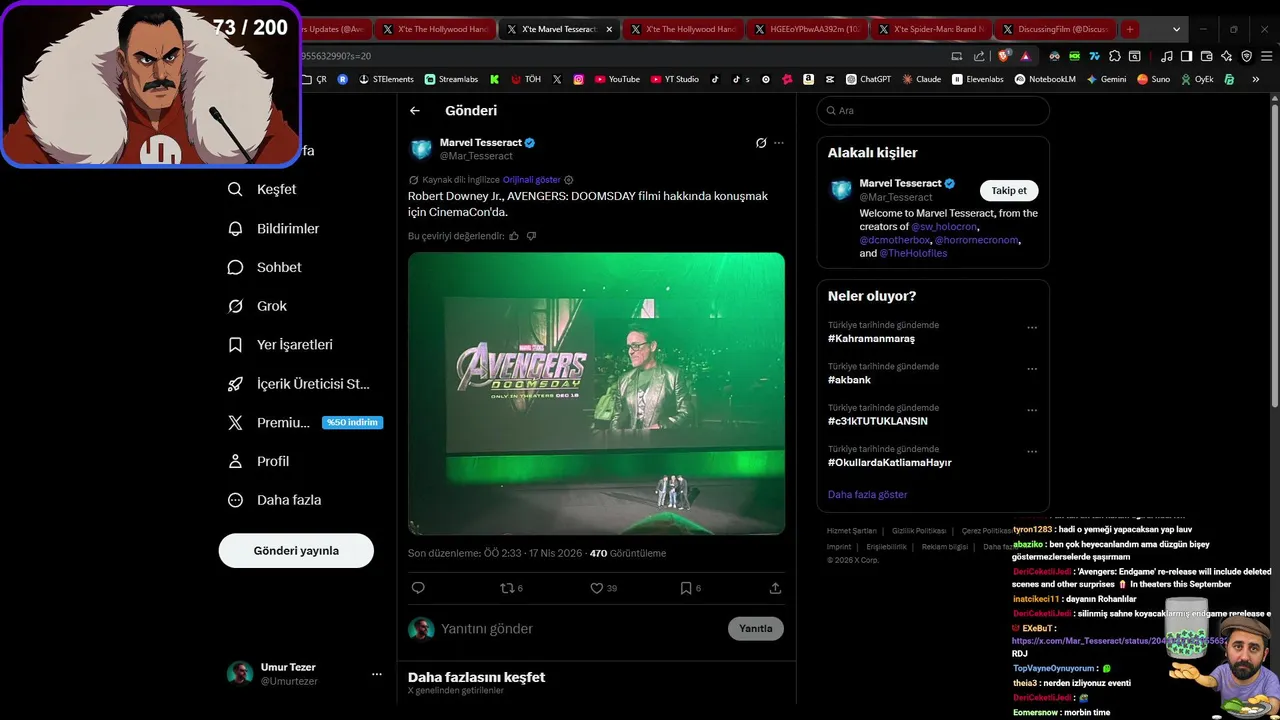Repost the Avengers Doomsday post
The image size is (1280, 720).
507,588
